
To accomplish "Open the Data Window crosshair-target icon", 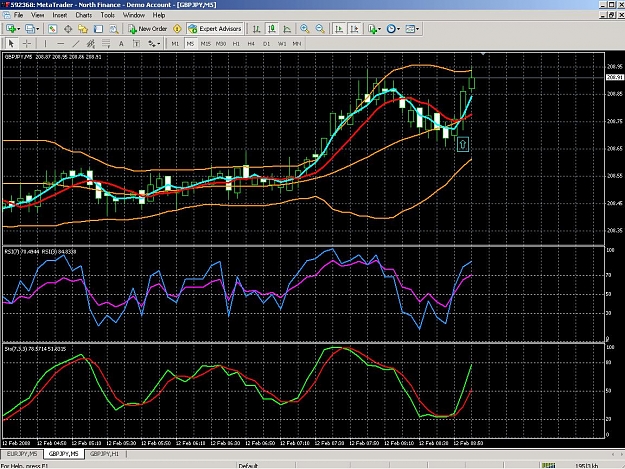I will pyautogui.click(x=68, y=29).
